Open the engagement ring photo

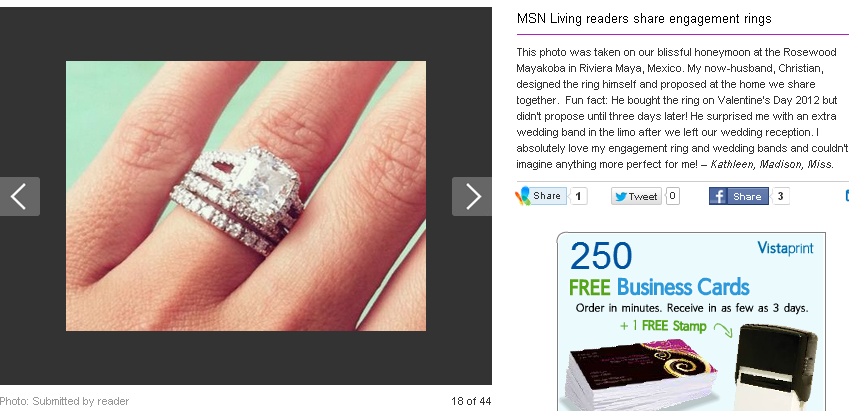246,196
